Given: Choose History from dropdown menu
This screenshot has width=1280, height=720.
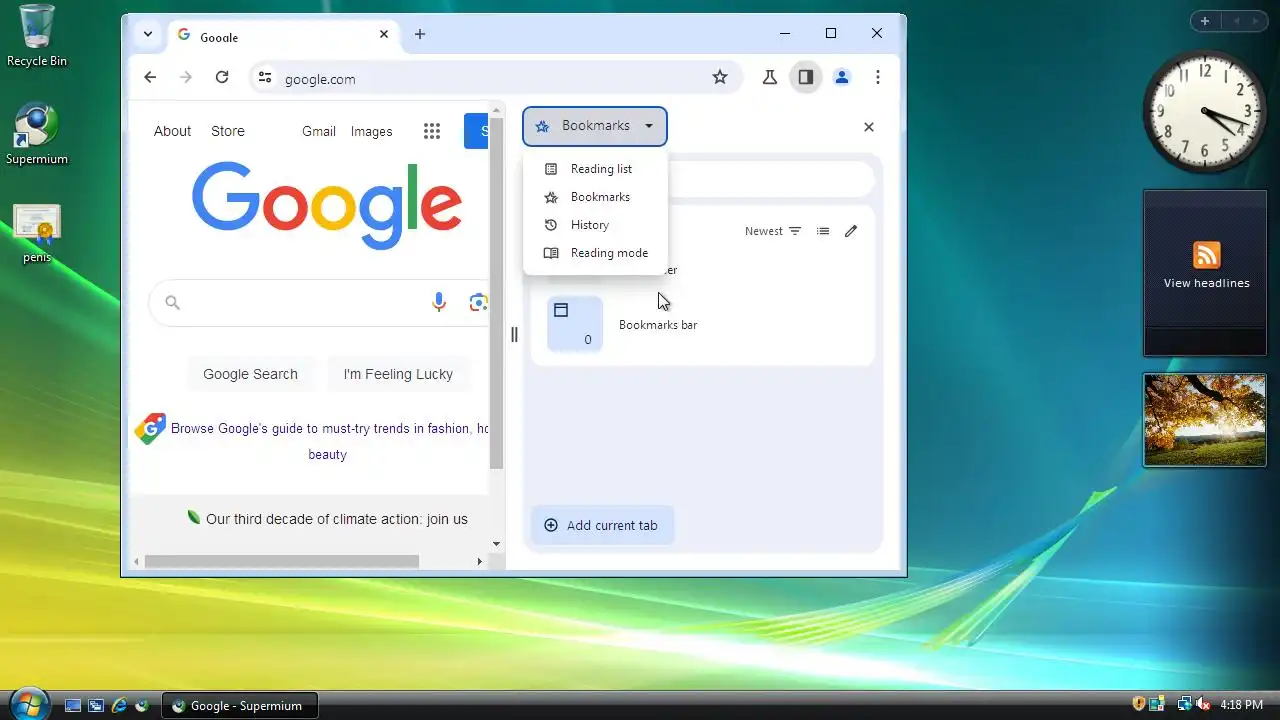Looking at the screenshot, I should [x=595, y=225].
